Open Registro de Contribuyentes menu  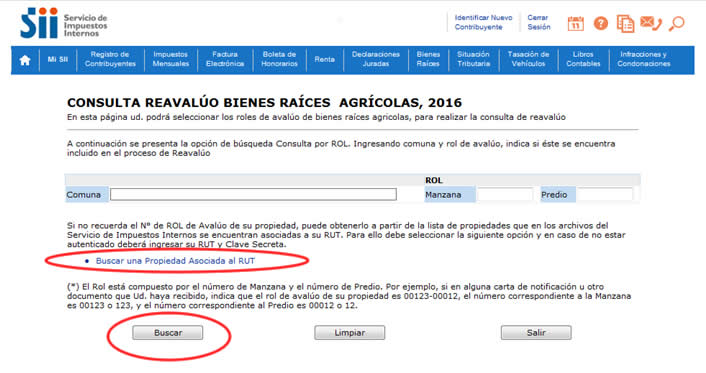(110, 59)
